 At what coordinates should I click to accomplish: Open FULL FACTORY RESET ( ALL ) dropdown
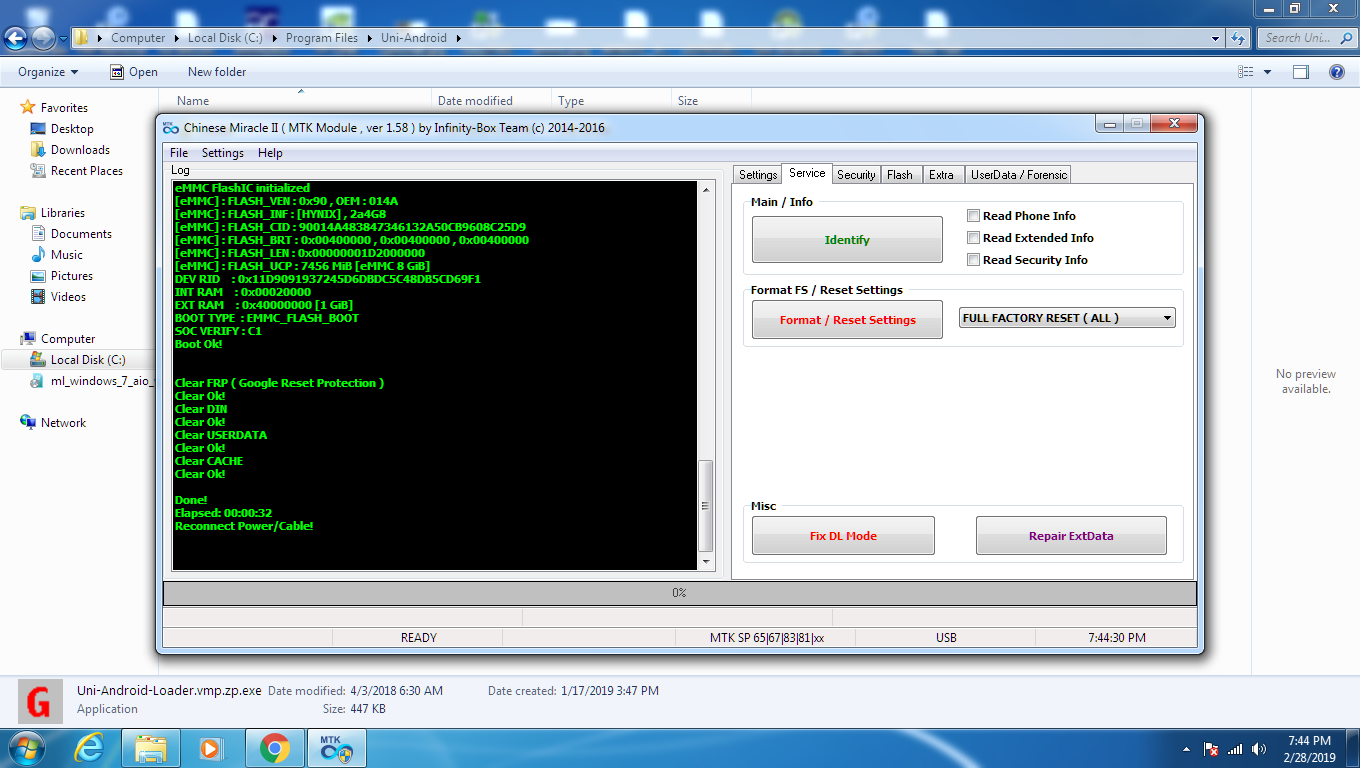tap(1067, 318)
